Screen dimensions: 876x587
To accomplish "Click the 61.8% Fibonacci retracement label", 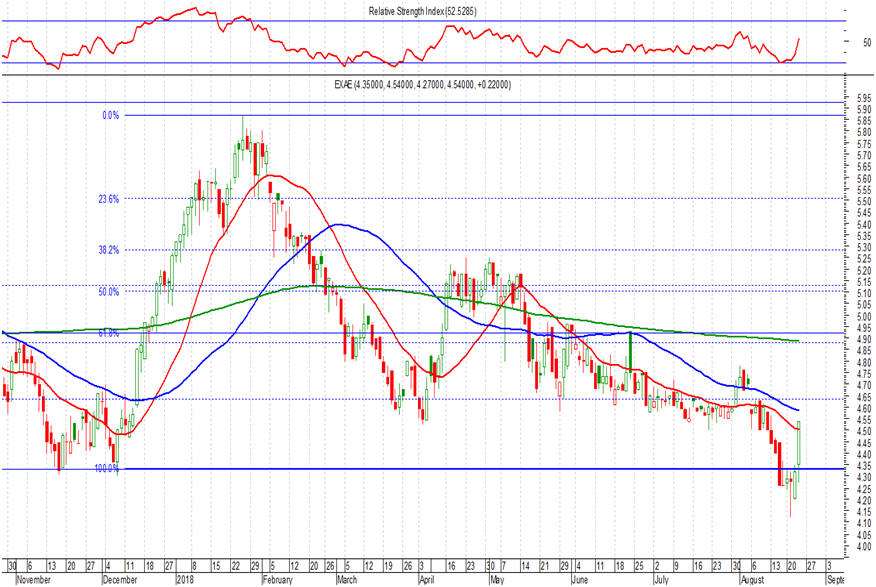I will tap(108, 333).
